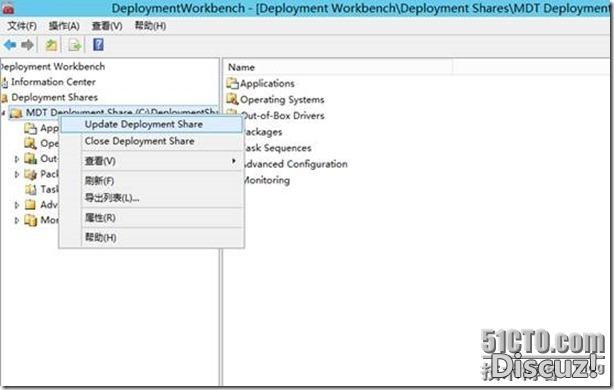Select Applications in the right pane list
The width and height of the screenshot is (614, 390).
click(267, 83)
